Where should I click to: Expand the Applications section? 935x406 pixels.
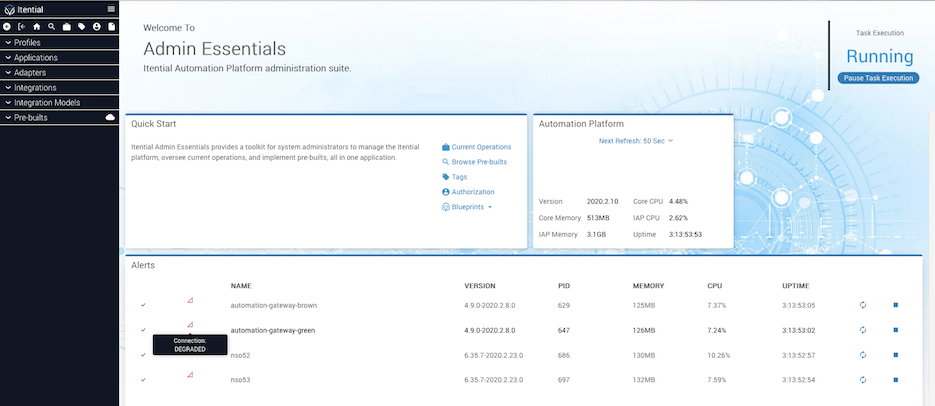[x=59, y=58]
